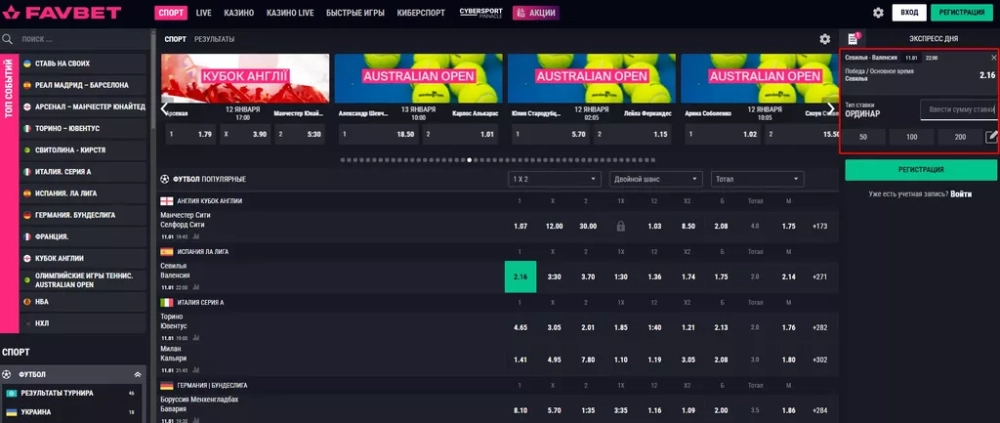The image size is (1000, 423).
Task: Open the Тотал market dropdown
Action: point(758,179)
